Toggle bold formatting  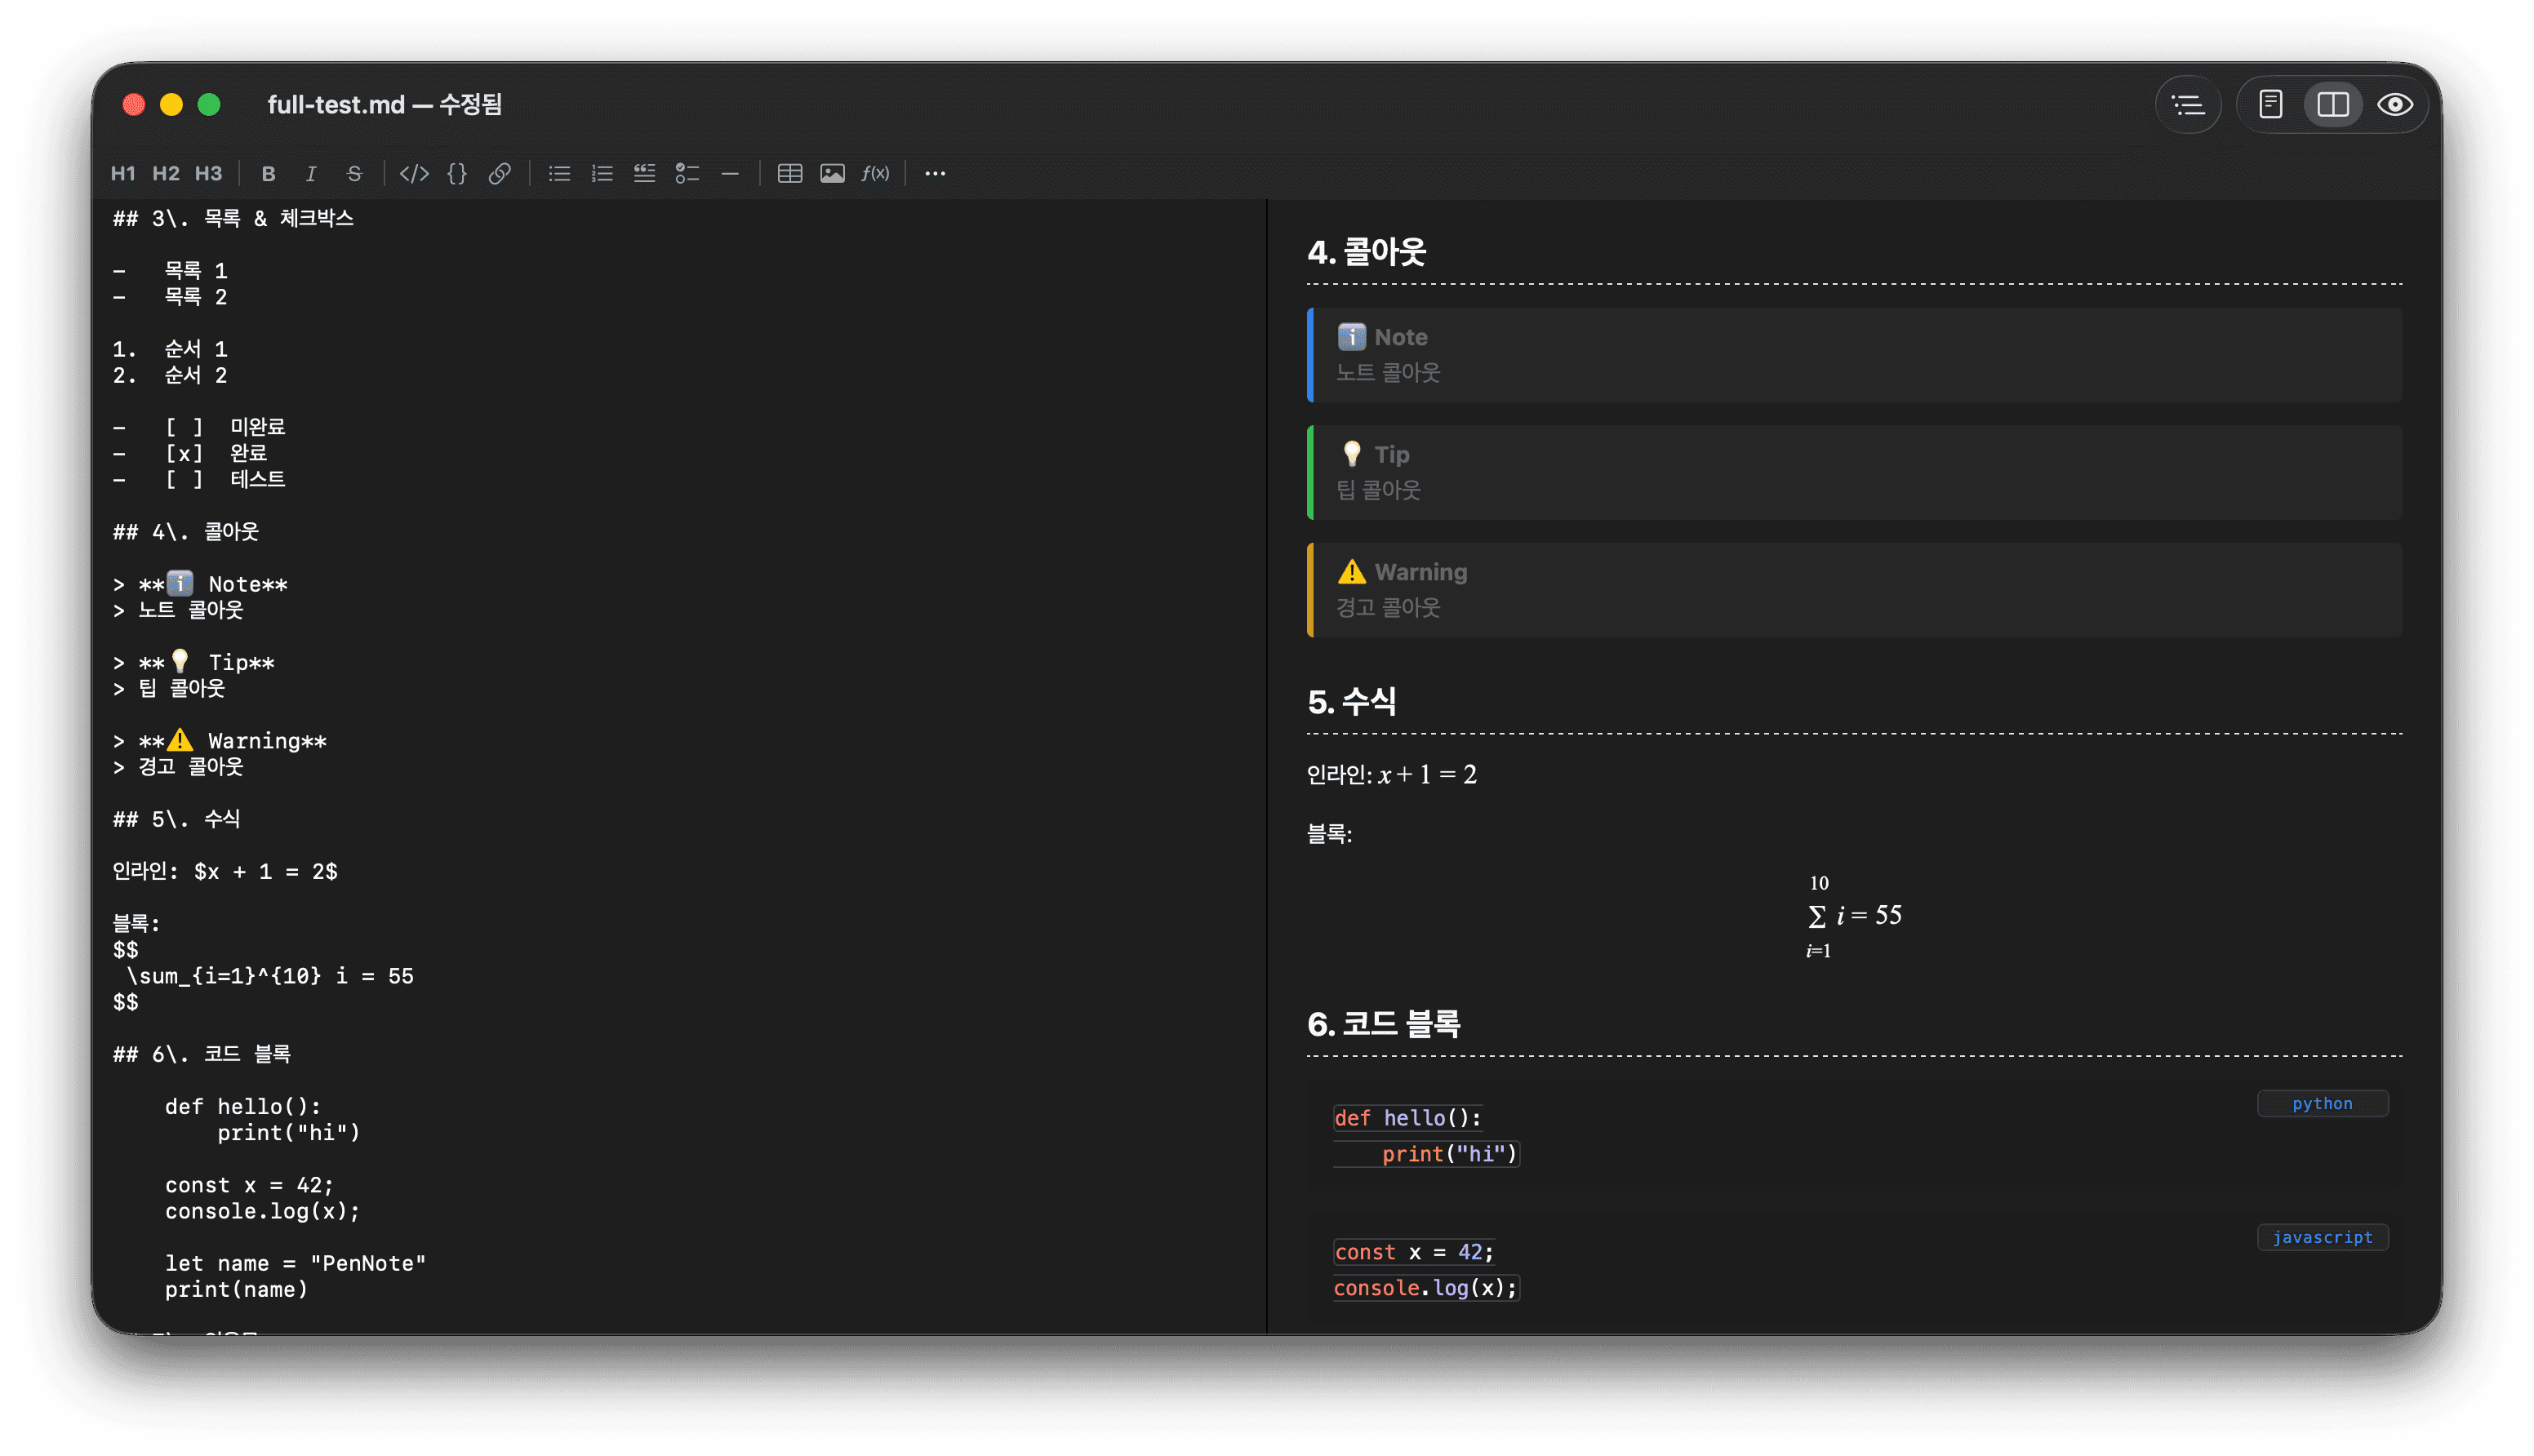tap(268, 173)
